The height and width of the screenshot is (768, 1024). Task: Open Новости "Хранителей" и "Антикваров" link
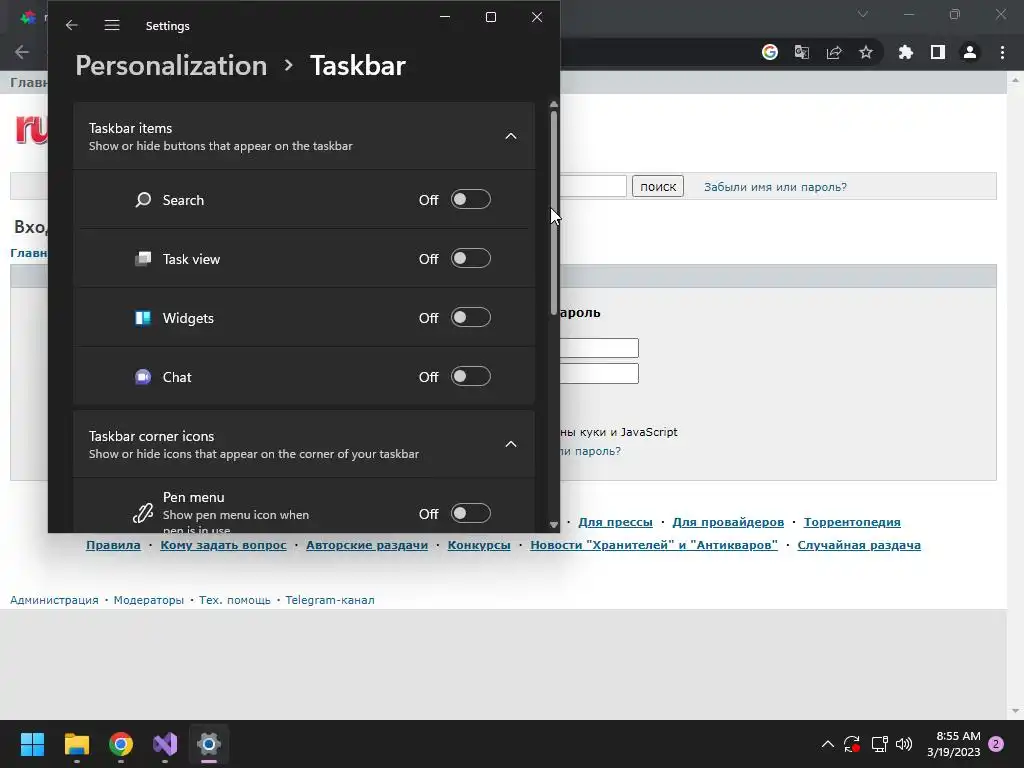(654, 545)
